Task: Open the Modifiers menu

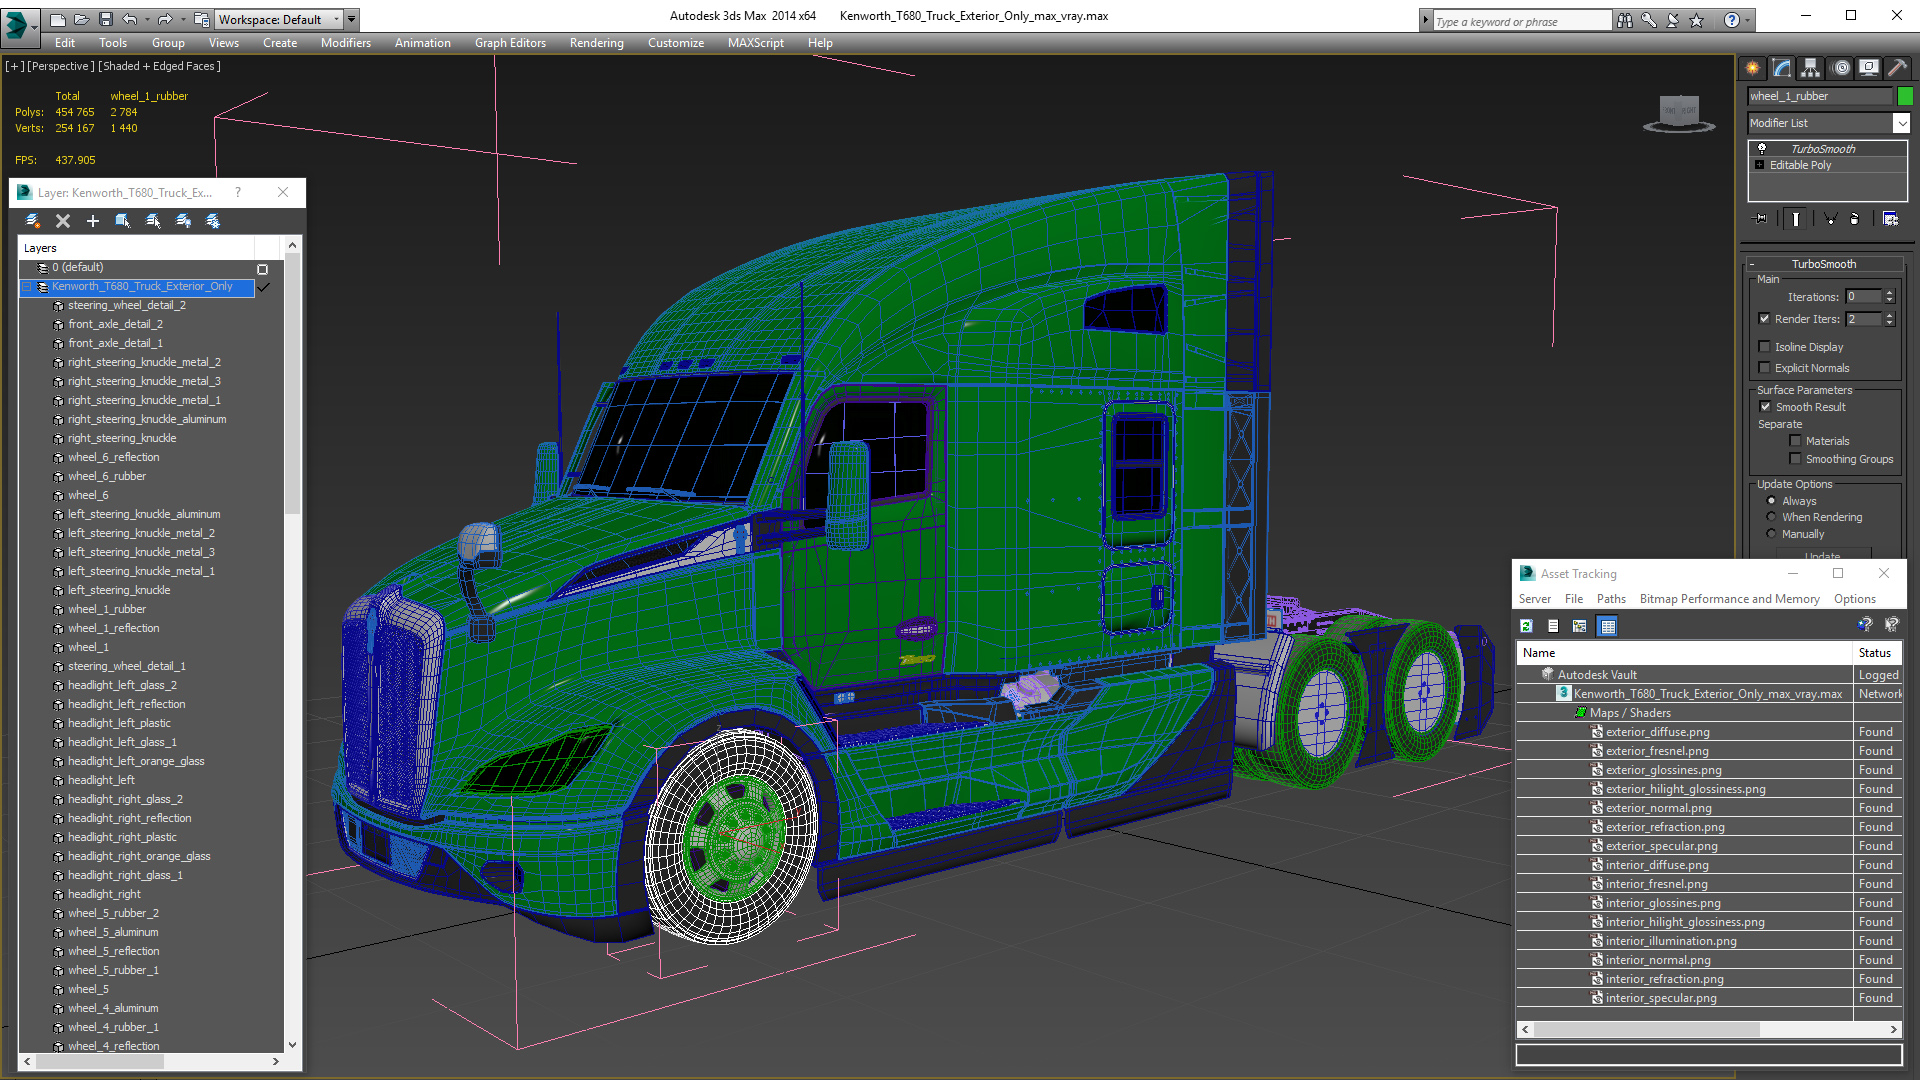Action: [x=346, y=43]
